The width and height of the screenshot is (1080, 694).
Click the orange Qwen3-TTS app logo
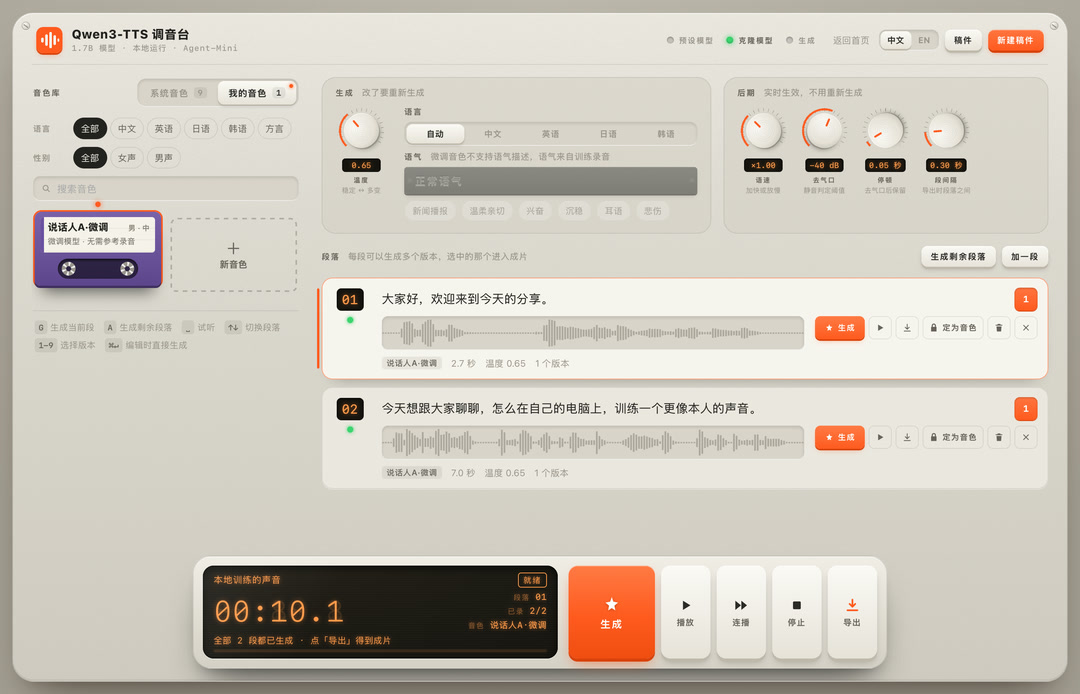tap(50, 40)
